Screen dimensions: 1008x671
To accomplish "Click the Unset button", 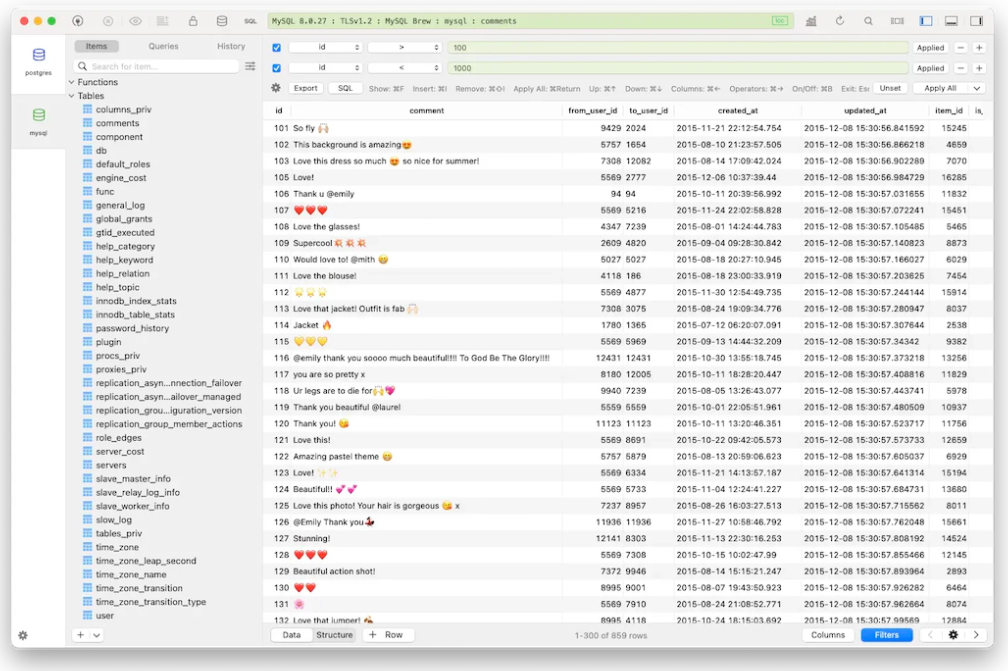I will pos(890,89).
